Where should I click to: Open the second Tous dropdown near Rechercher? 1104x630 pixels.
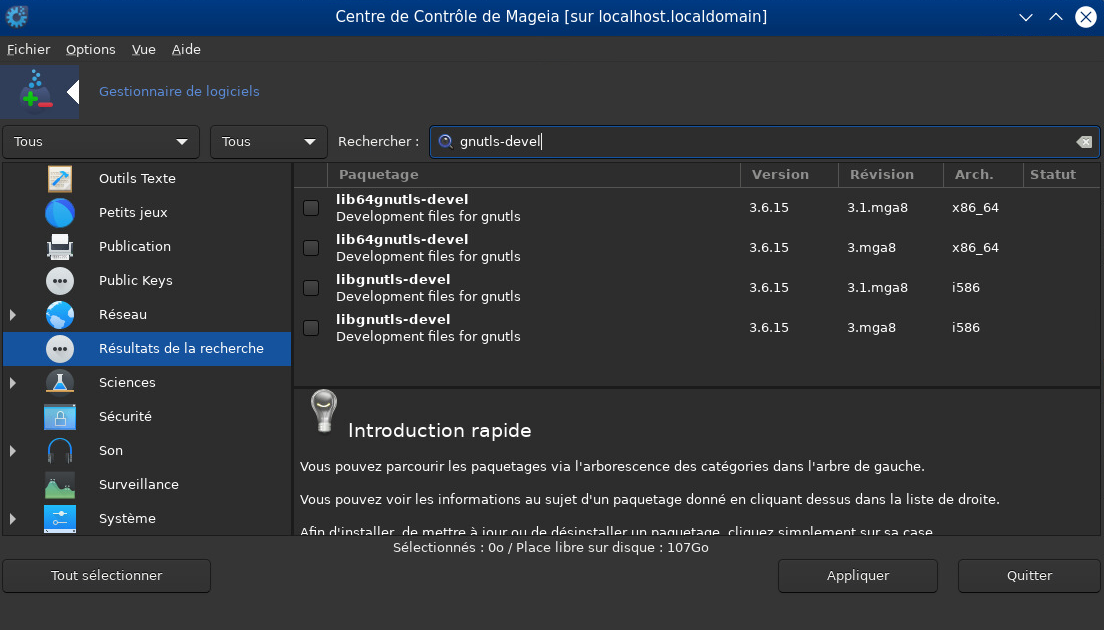[x=268, y=141]
